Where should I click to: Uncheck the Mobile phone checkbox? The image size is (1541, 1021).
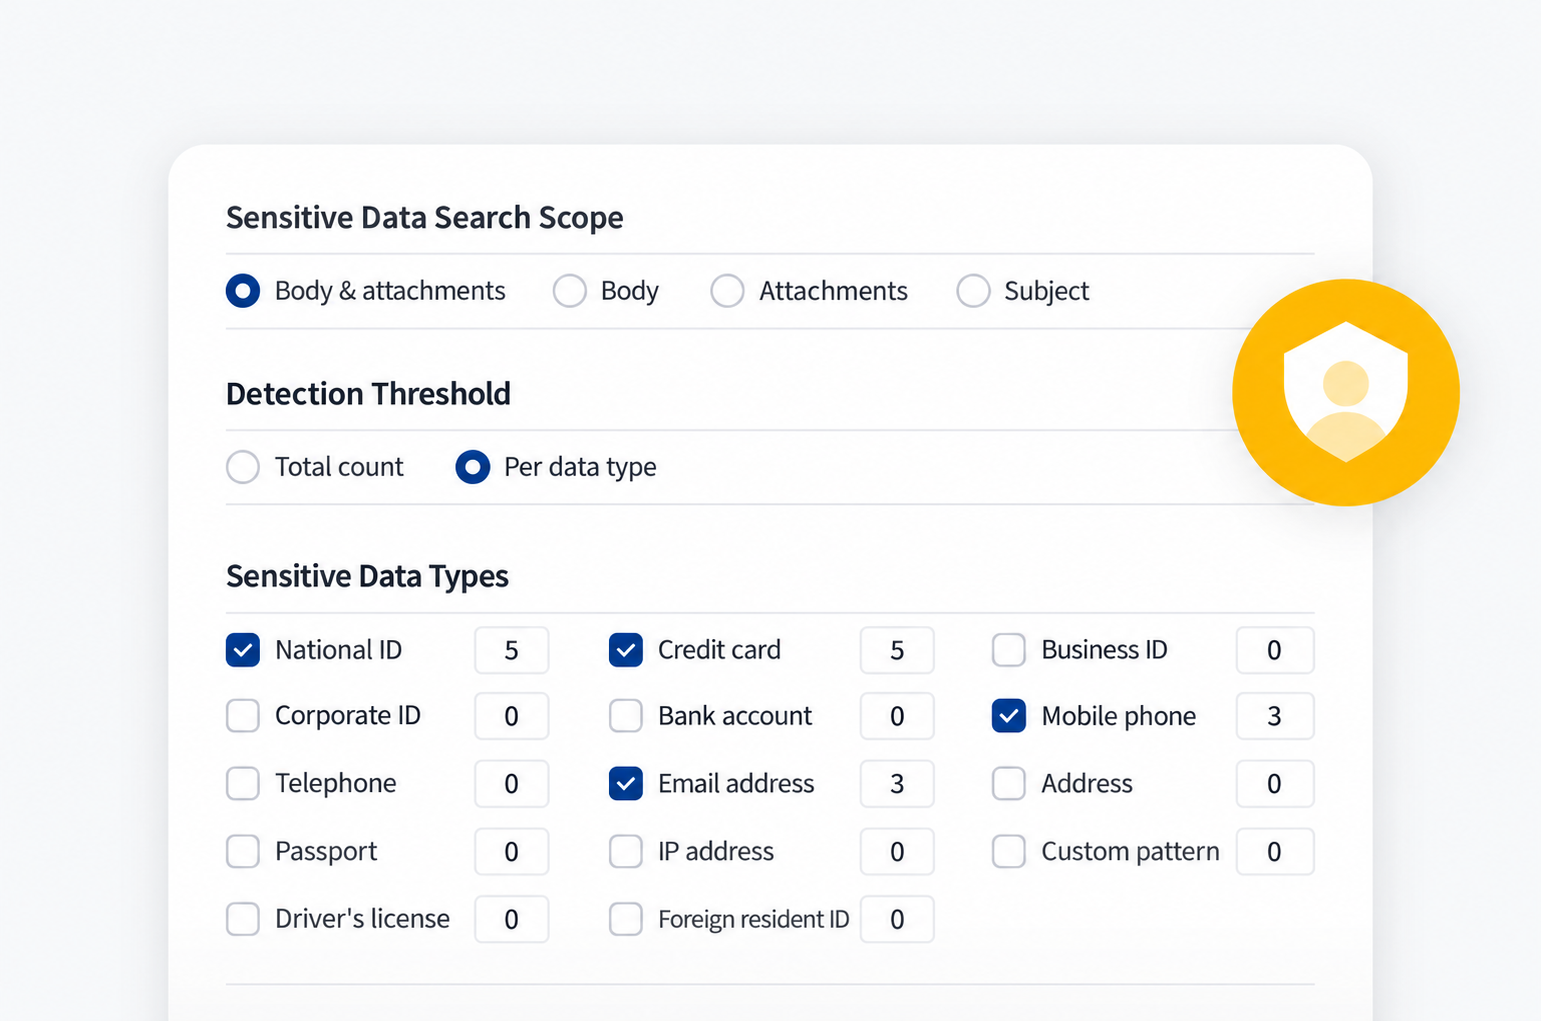point(1009,716)
